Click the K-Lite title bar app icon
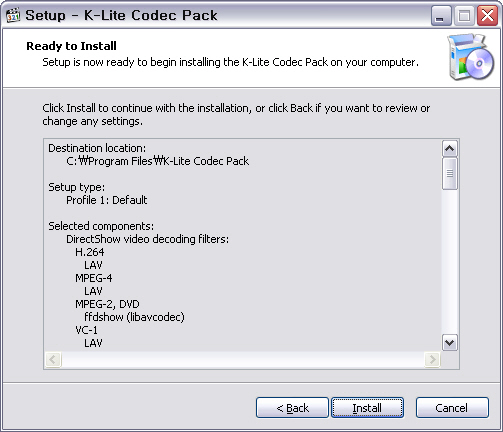 point(13,15)
